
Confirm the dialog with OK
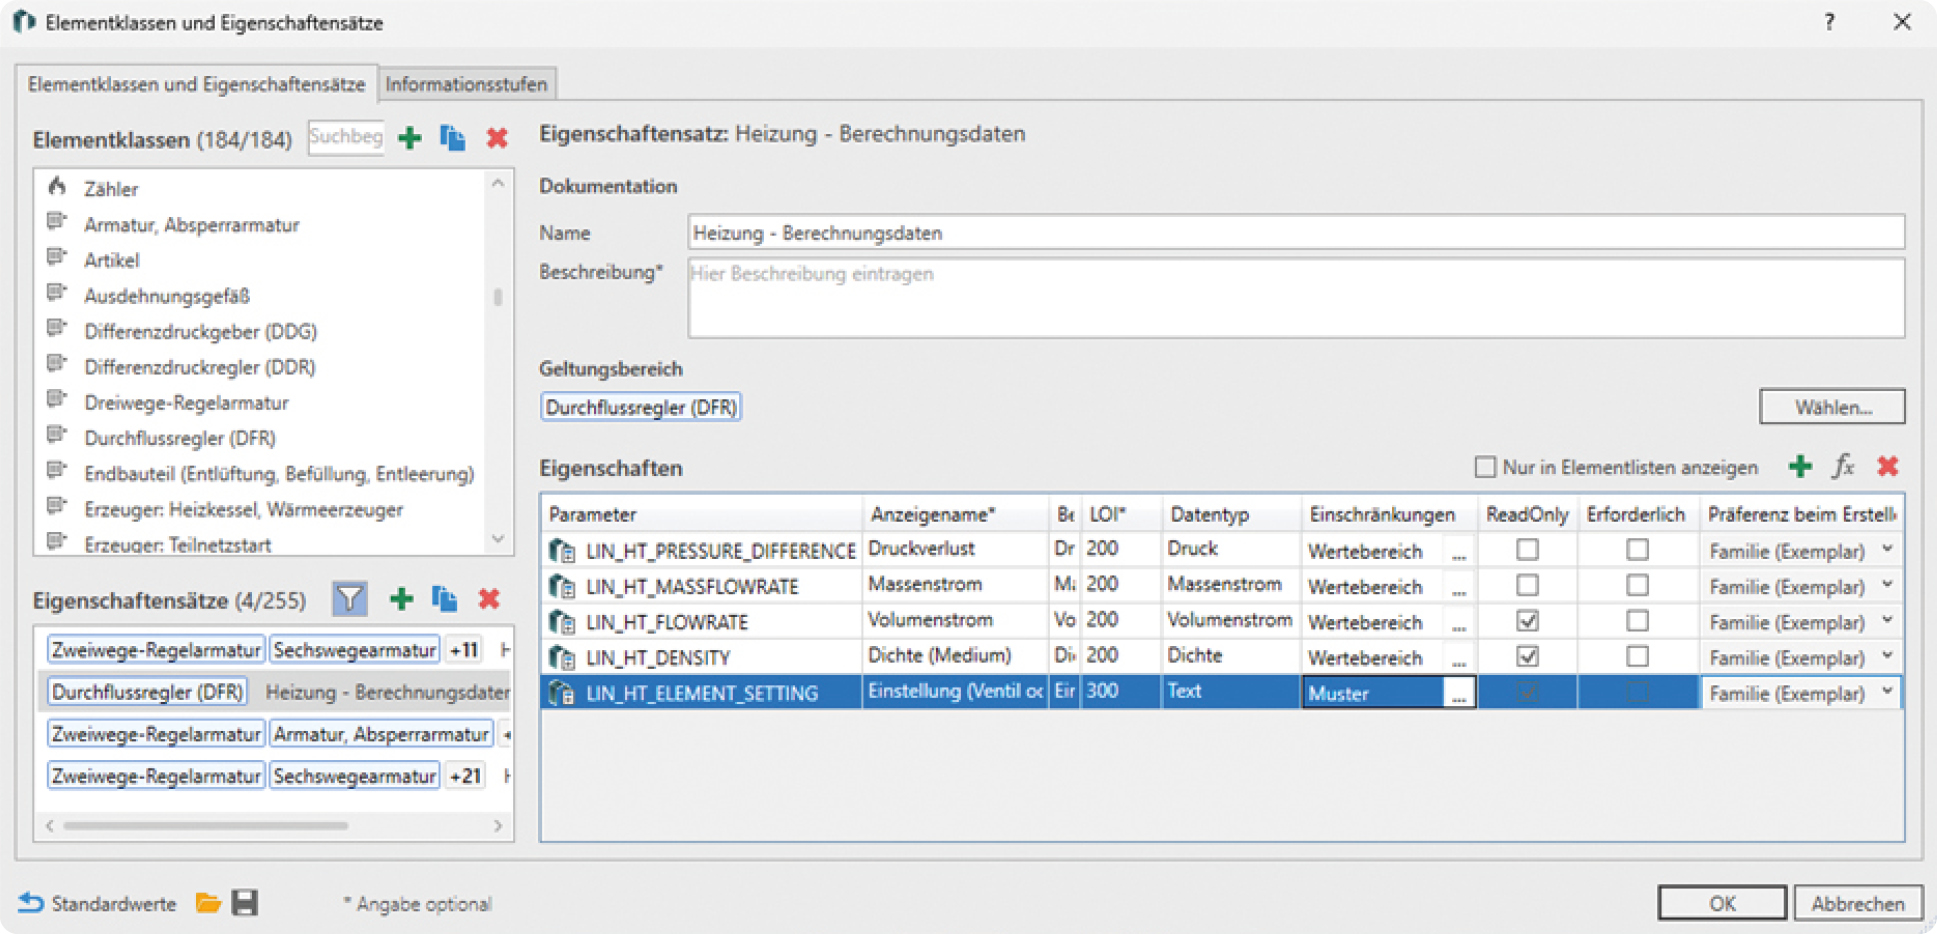click(x=1721, y=903)
